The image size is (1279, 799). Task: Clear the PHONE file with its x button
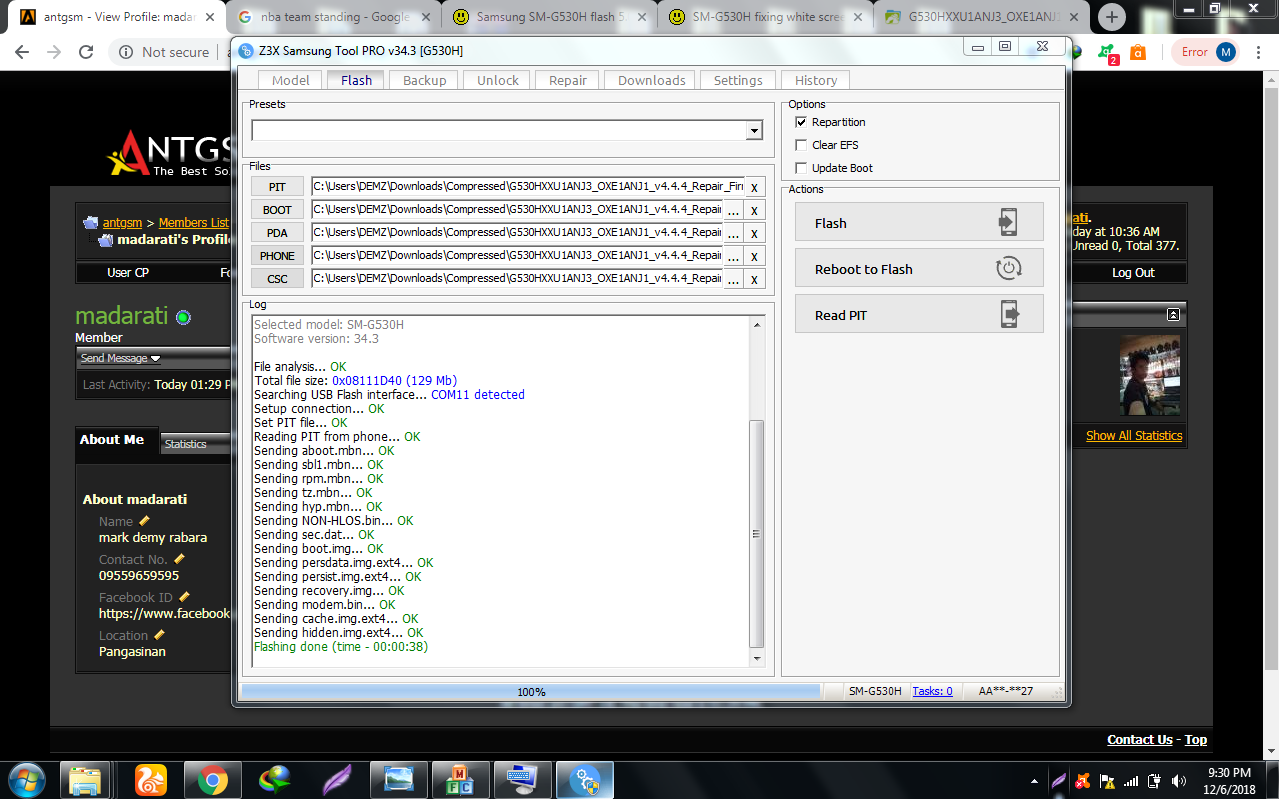pyautogui.click(x=754, y=256)
